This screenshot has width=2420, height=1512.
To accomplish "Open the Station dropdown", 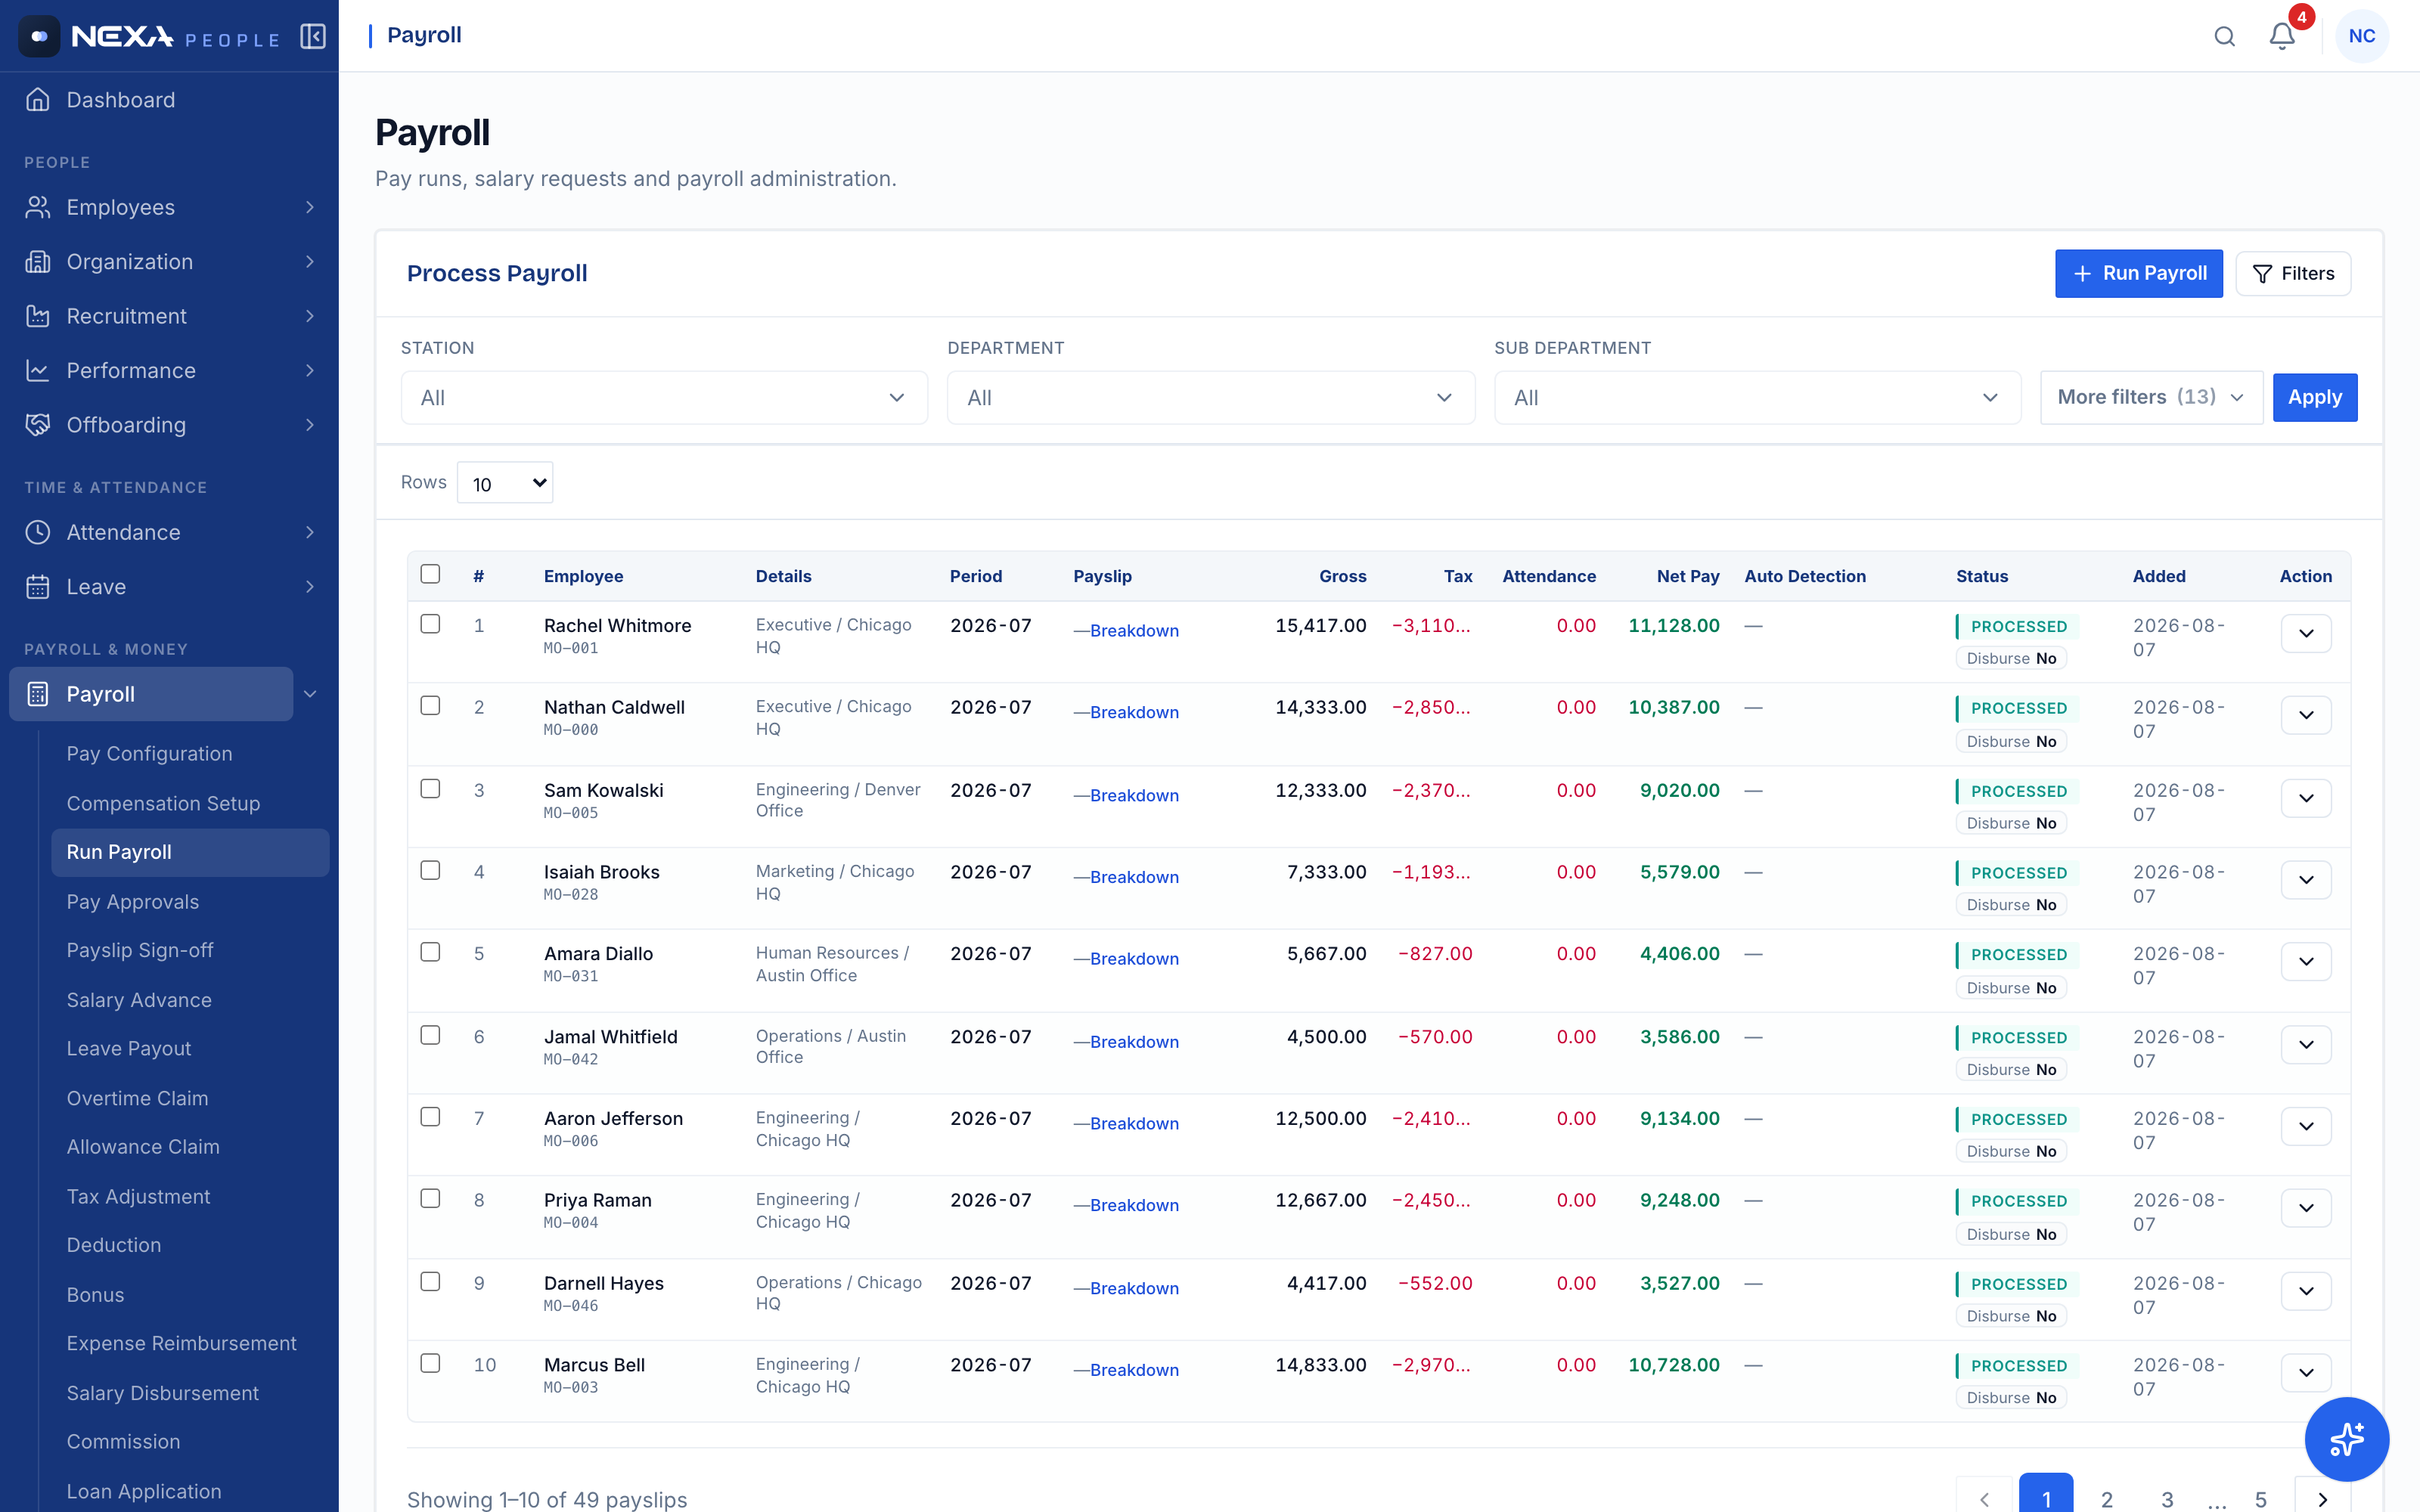I will point(664,398).
